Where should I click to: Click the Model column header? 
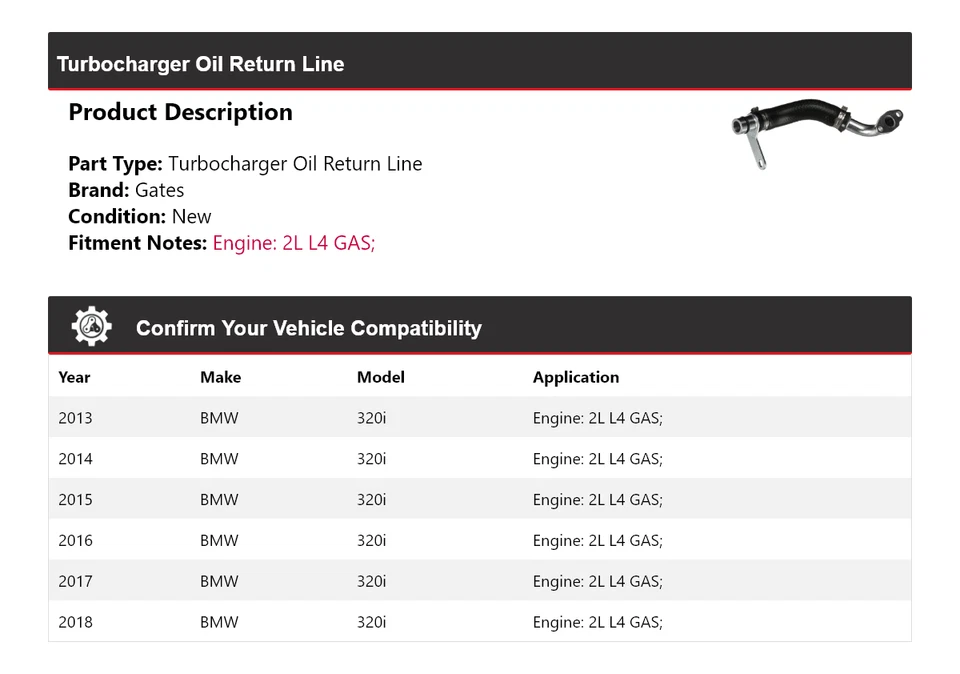[380, 377]
